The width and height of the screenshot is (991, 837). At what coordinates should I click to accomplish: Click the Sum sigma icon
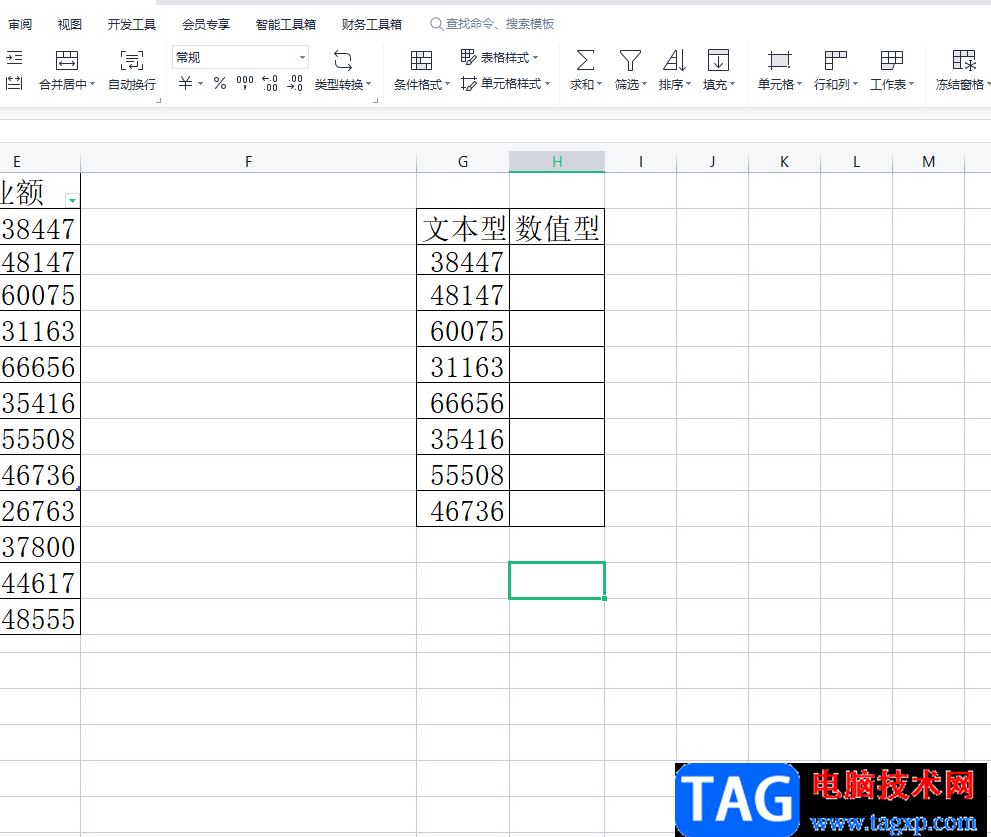585,61
